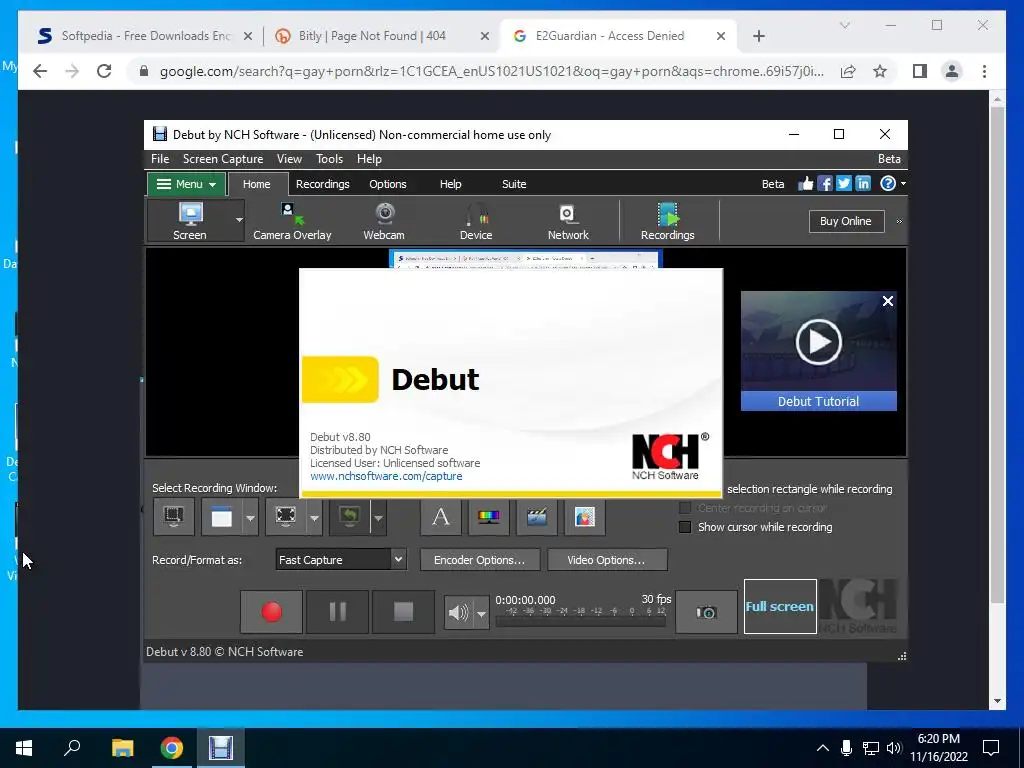Click the speaker audio icon
The width and height of the screenshot is (1024, 768).
point(458,613)
